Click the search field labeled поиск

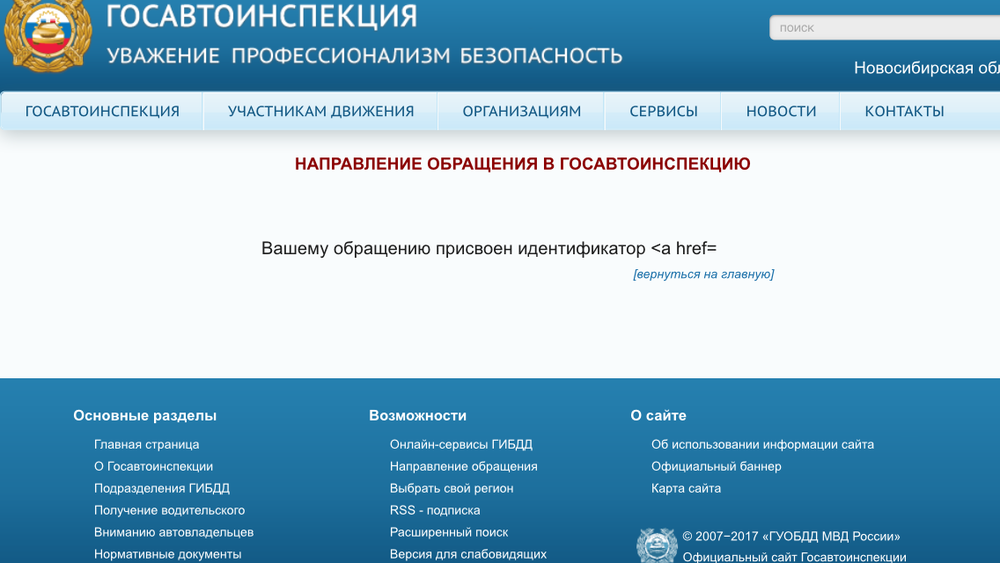point(885,28)
